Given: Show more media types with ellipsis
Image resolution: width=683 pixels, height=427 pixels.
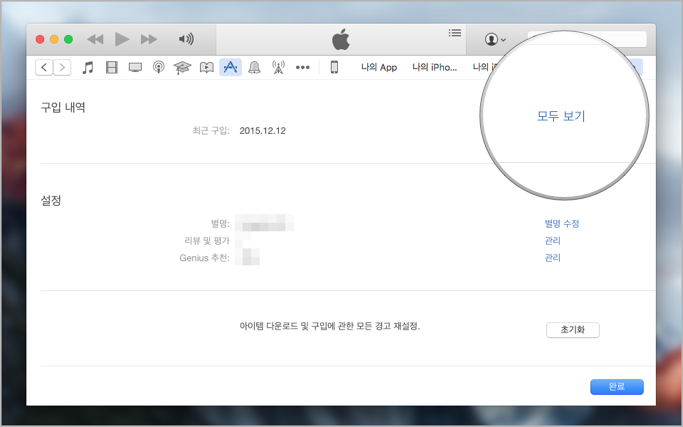Looking at the screenshot, I should click(x=302, y=68).
